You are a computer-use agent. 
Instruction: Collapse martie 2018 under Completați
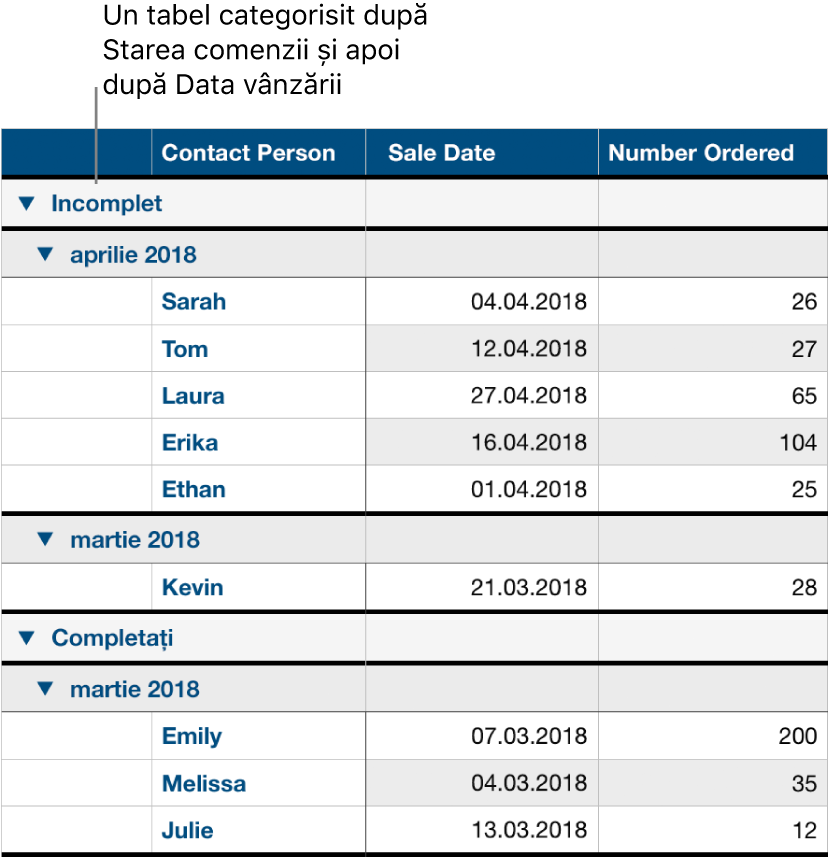44,688
